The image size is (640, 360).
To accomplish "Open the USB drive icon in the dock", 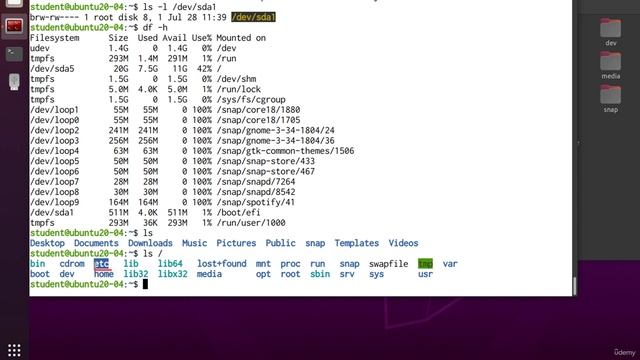I will 14,82.
